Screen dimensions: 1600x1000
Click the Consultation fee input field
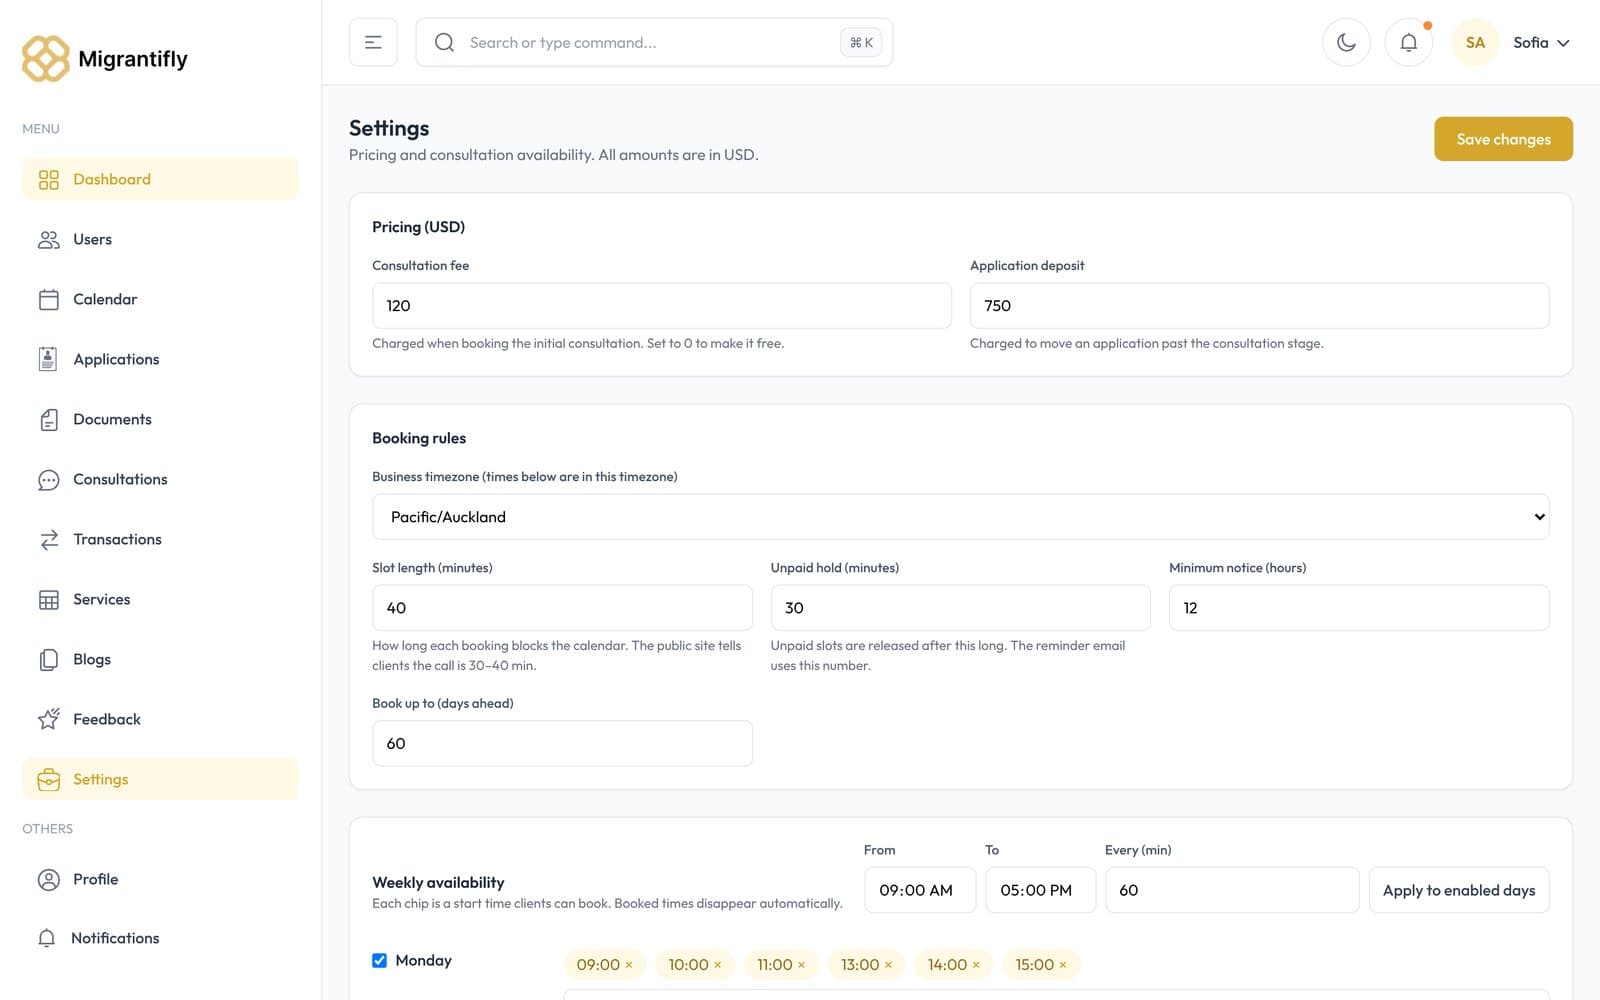coord(661,306)
